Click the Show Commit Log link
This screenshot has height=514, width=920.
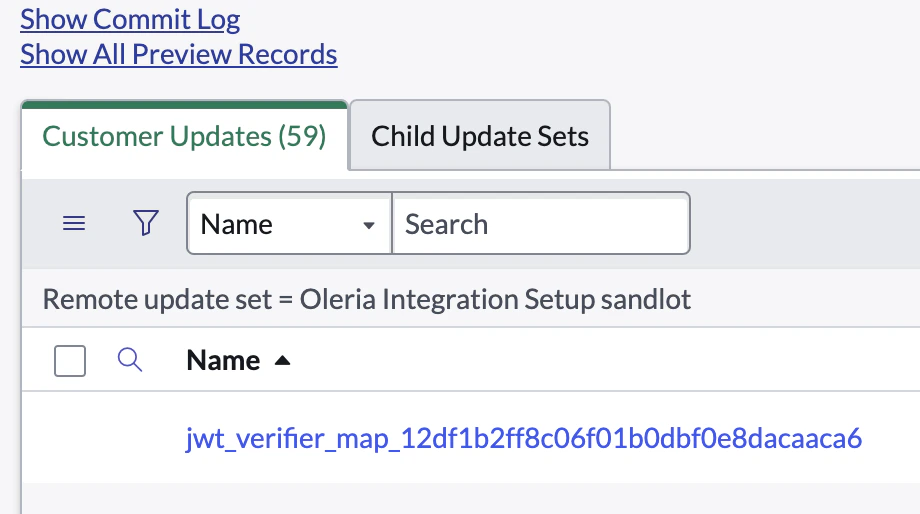click(130, 19)
